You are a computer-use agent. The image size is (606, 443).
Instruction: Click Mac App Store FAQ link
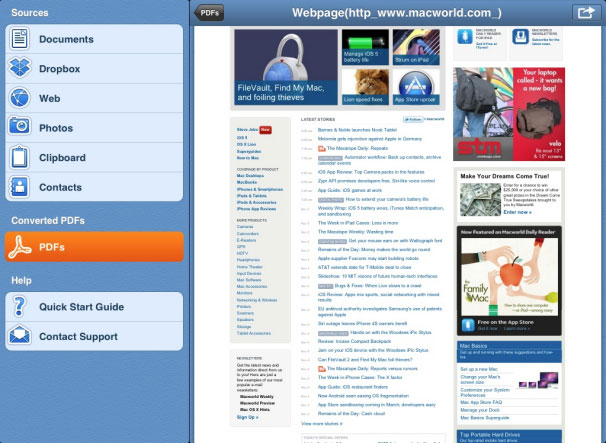tap(481, 402)
